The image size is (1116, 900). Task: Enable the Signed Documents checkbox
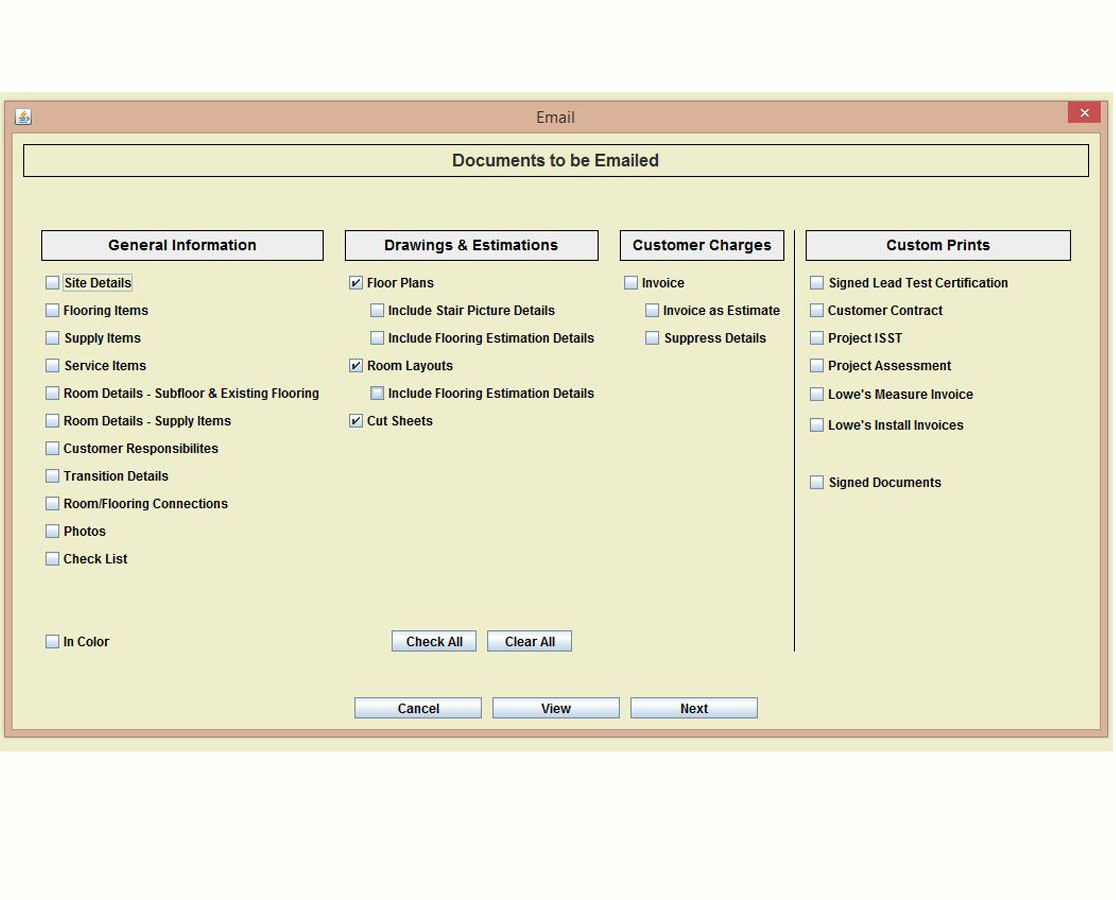coord(817,483)
